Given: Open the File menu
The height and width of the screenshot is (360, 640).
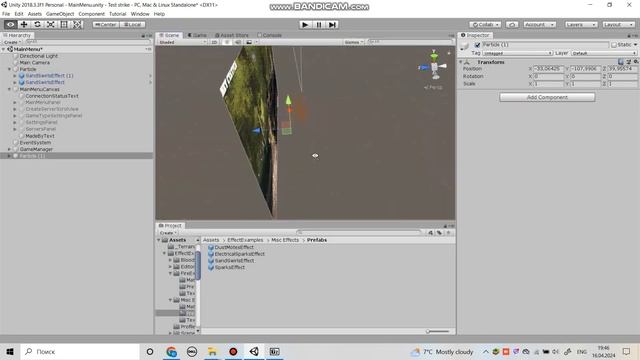Looking at the screenshot, I should point(6,14).
